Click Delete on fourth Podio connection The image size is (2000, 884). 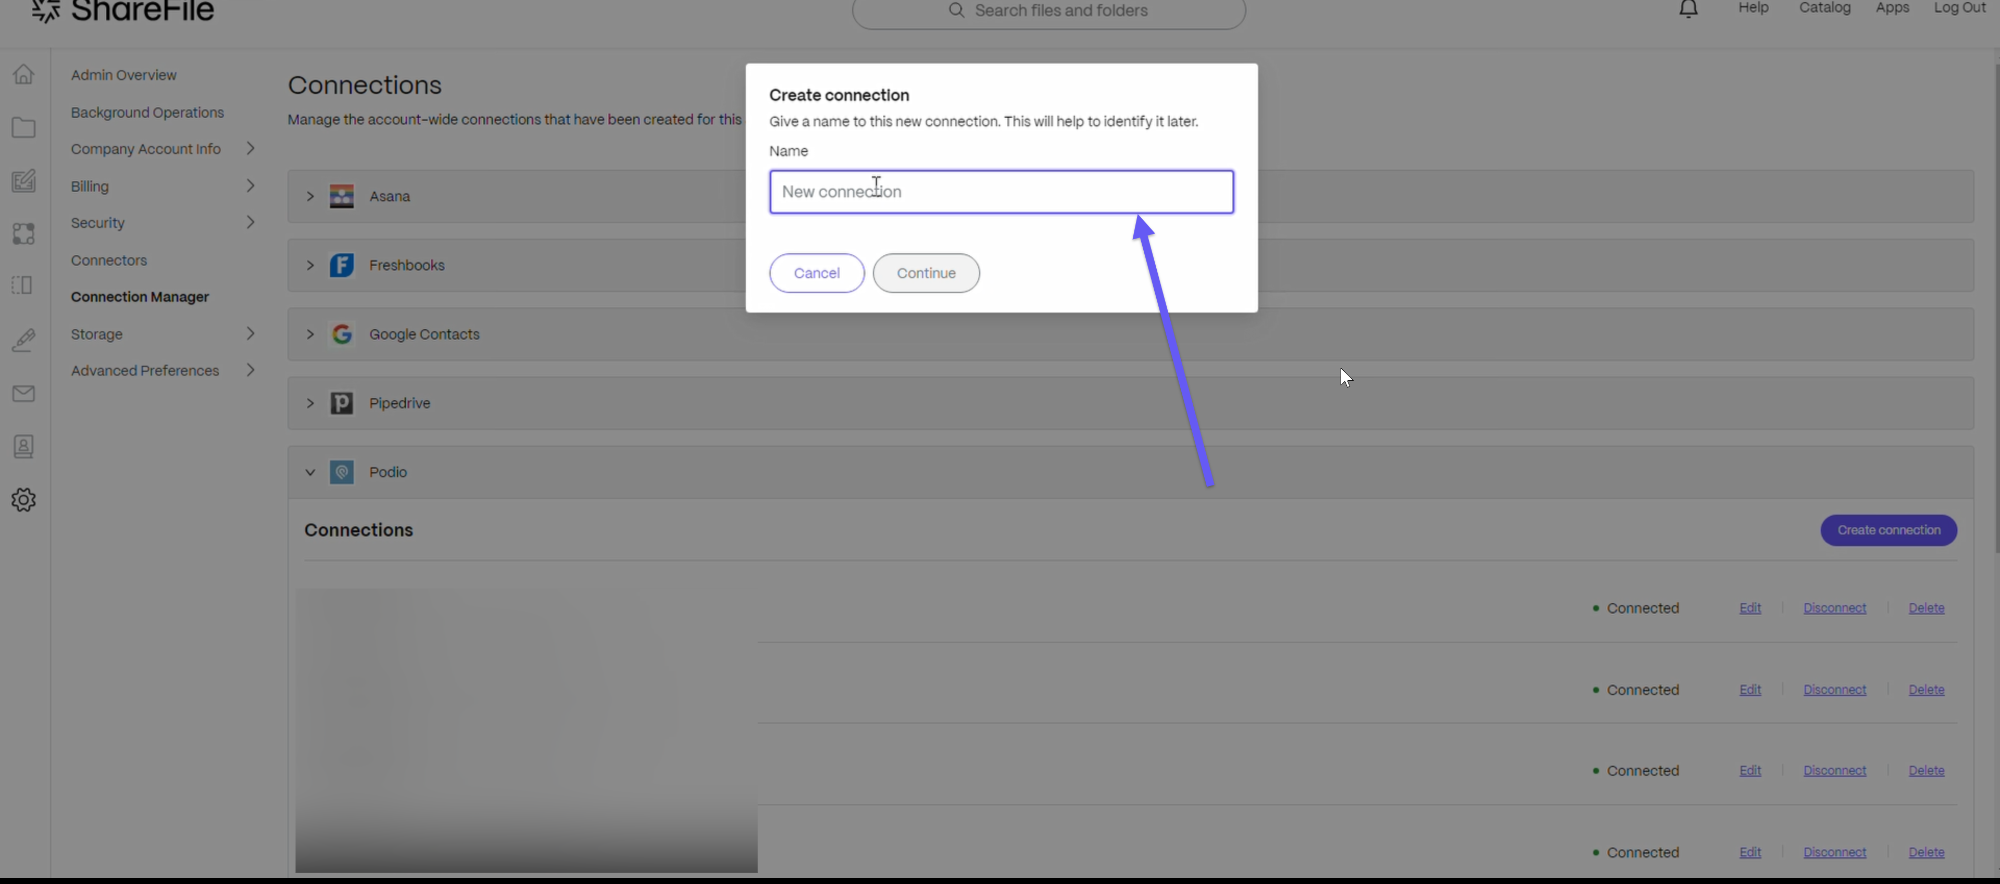1926,853
